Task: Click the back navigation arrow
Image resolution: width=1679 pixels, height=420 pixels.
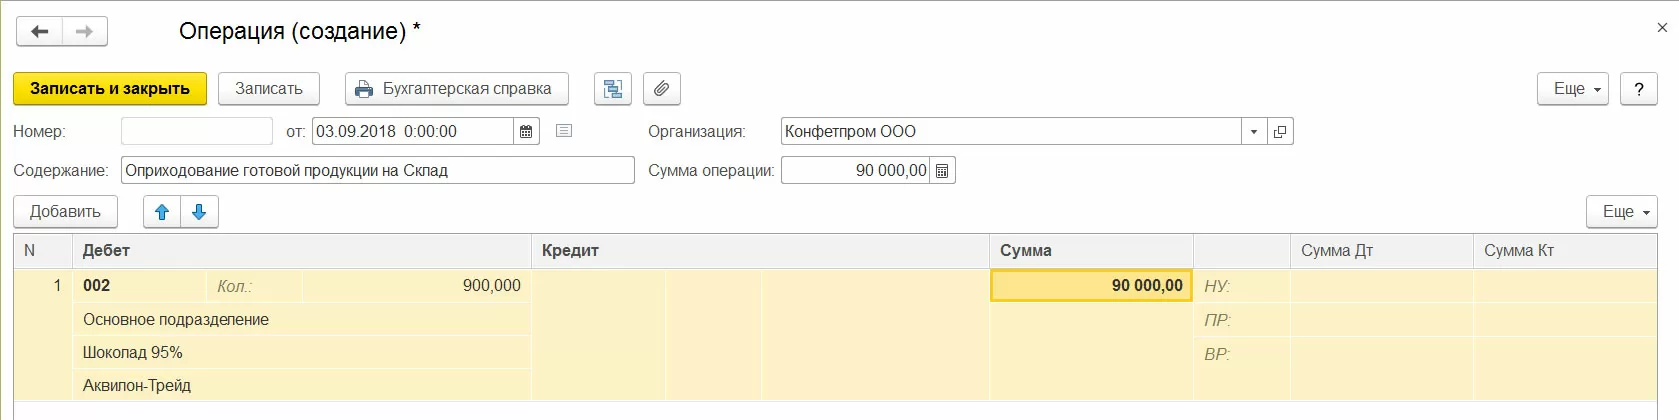Action: (39, 32)
